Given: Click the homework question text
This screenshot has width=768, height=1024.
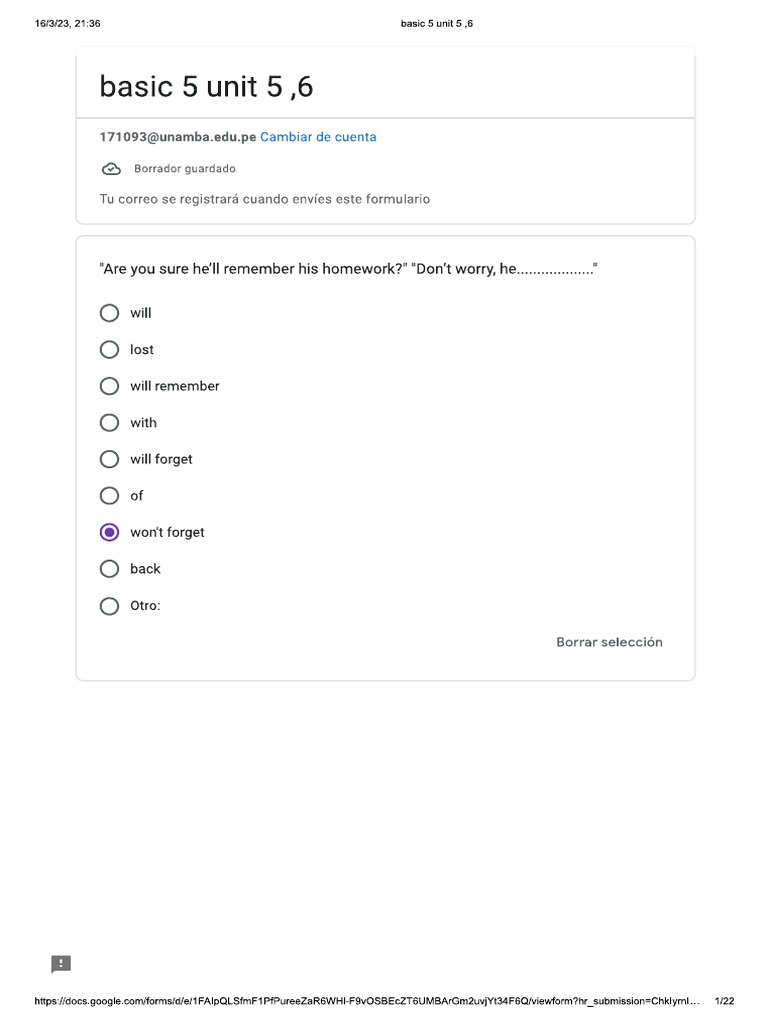Looking at the screenshot, I should [x=348, y=269].
